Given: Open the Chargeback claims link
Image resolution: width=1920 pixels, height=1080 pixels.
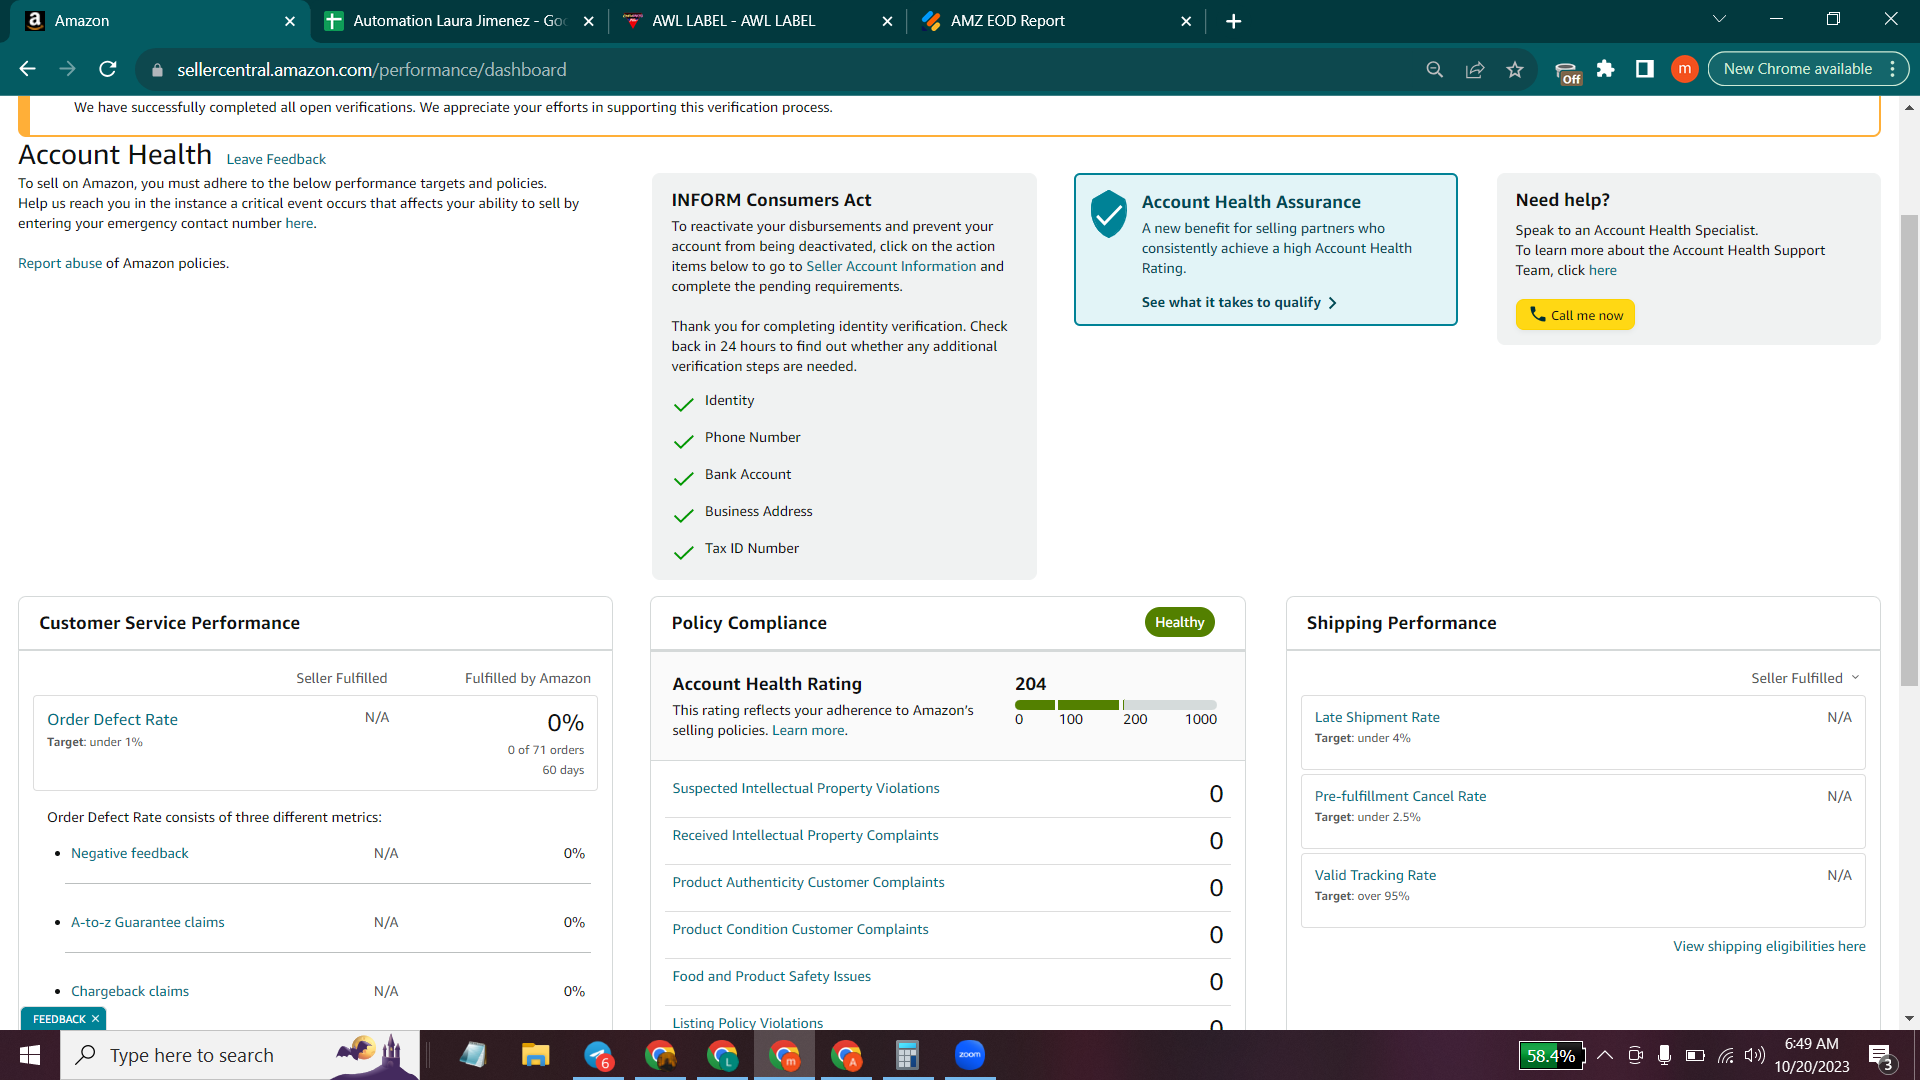Looking at the screenshot, I should 129,991.
